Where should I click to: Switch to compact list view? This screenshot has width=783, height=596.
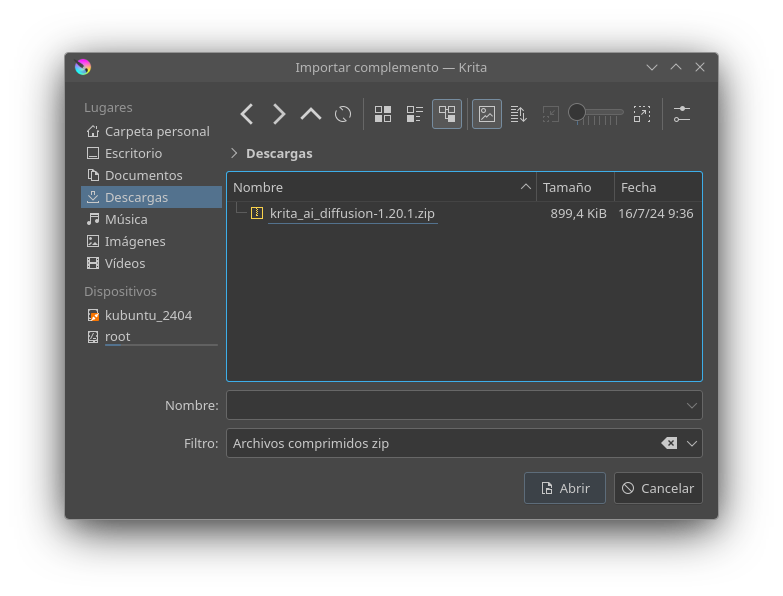[415, 114]
